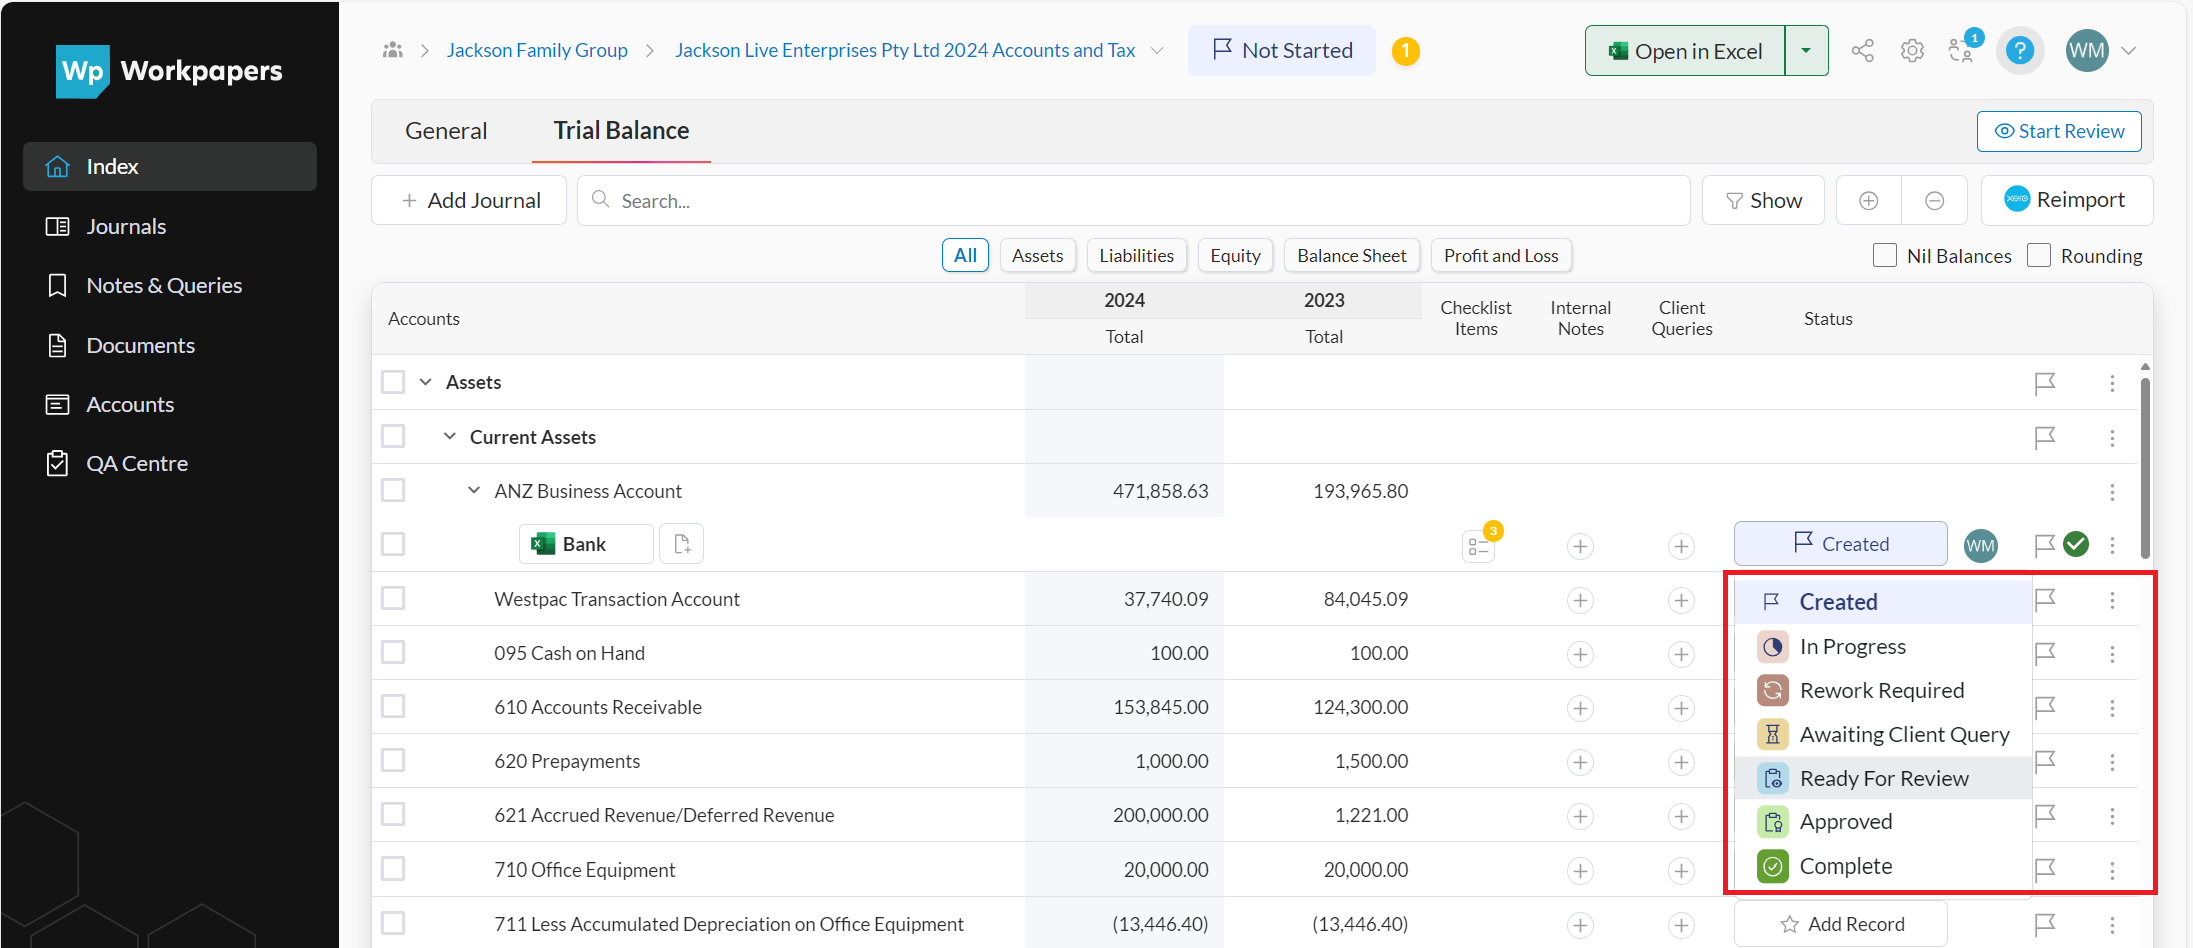
Task: Add internal note for 620 Prepayments
Action: 1580,762
